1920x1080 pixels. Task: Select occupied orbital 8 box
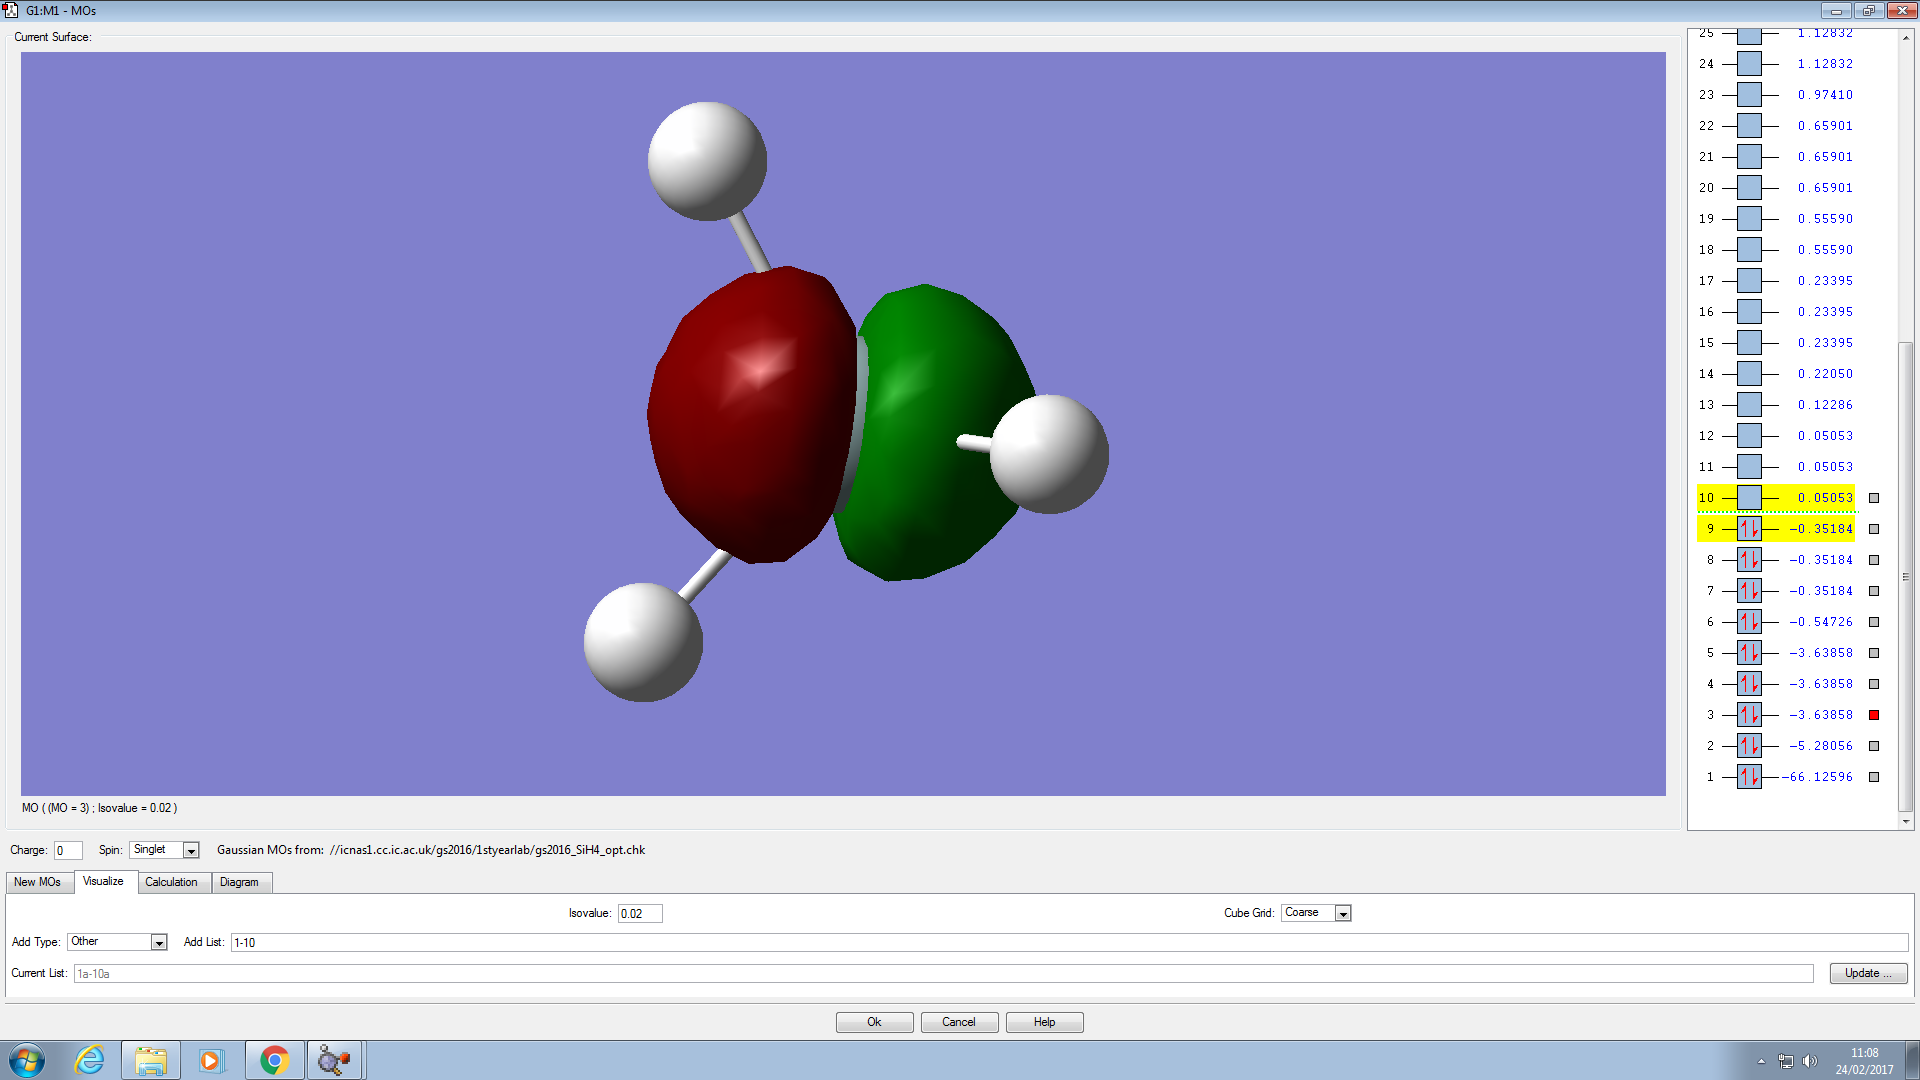[x=1749, y=560]
